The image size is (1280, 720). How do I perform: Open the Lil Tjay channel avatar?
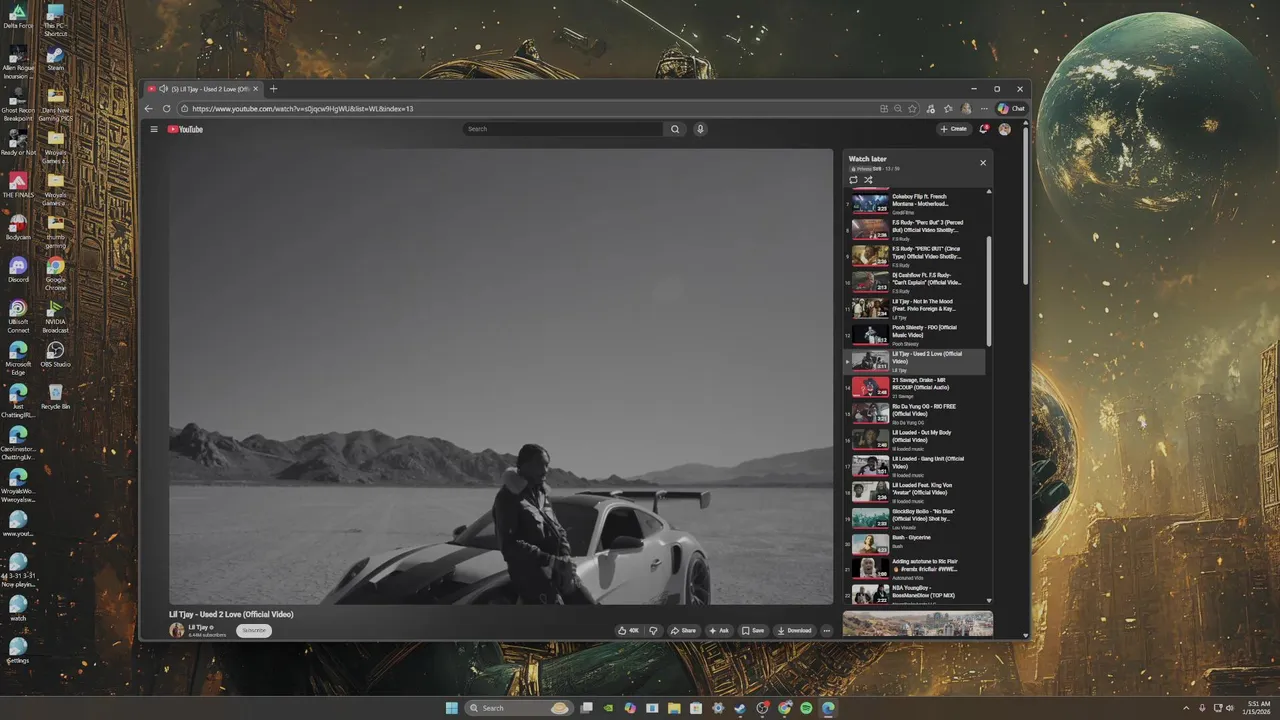177,630
